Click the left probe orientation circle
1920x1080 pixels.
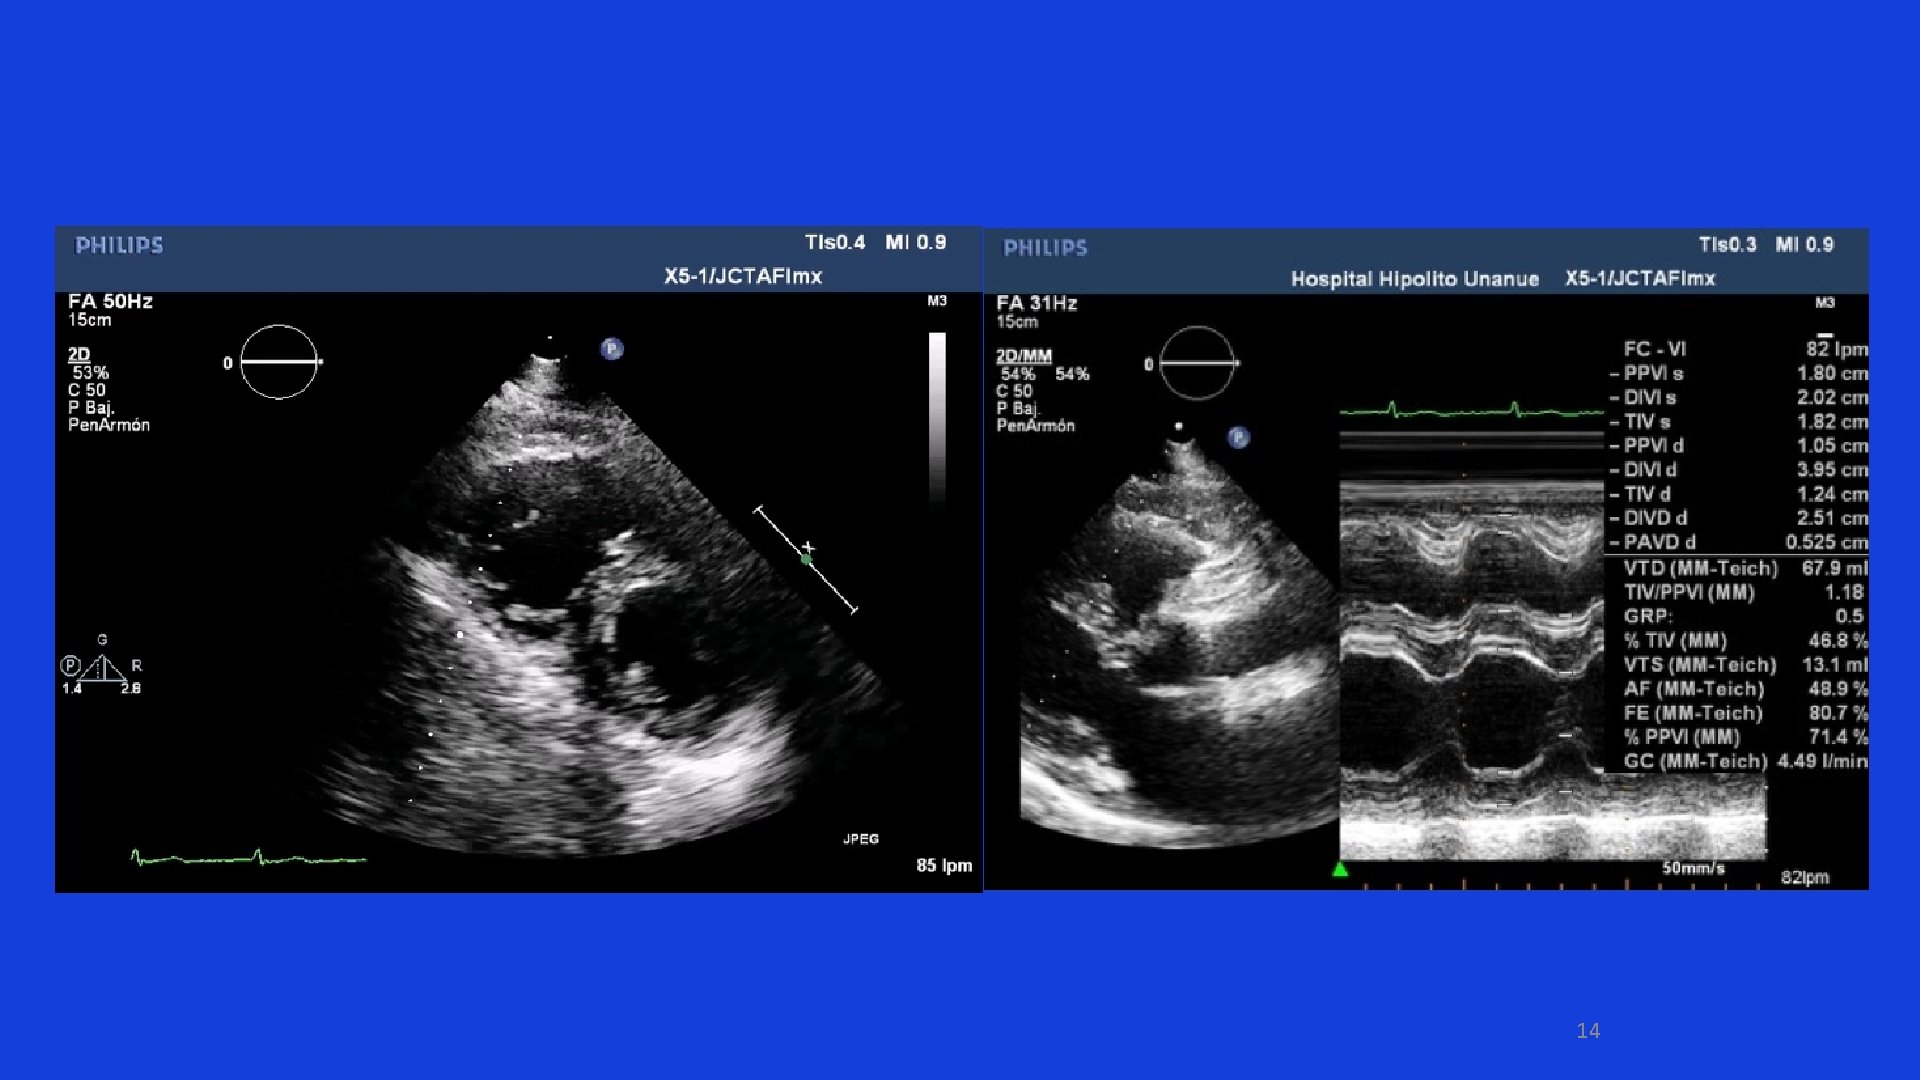tap(279, 362)
